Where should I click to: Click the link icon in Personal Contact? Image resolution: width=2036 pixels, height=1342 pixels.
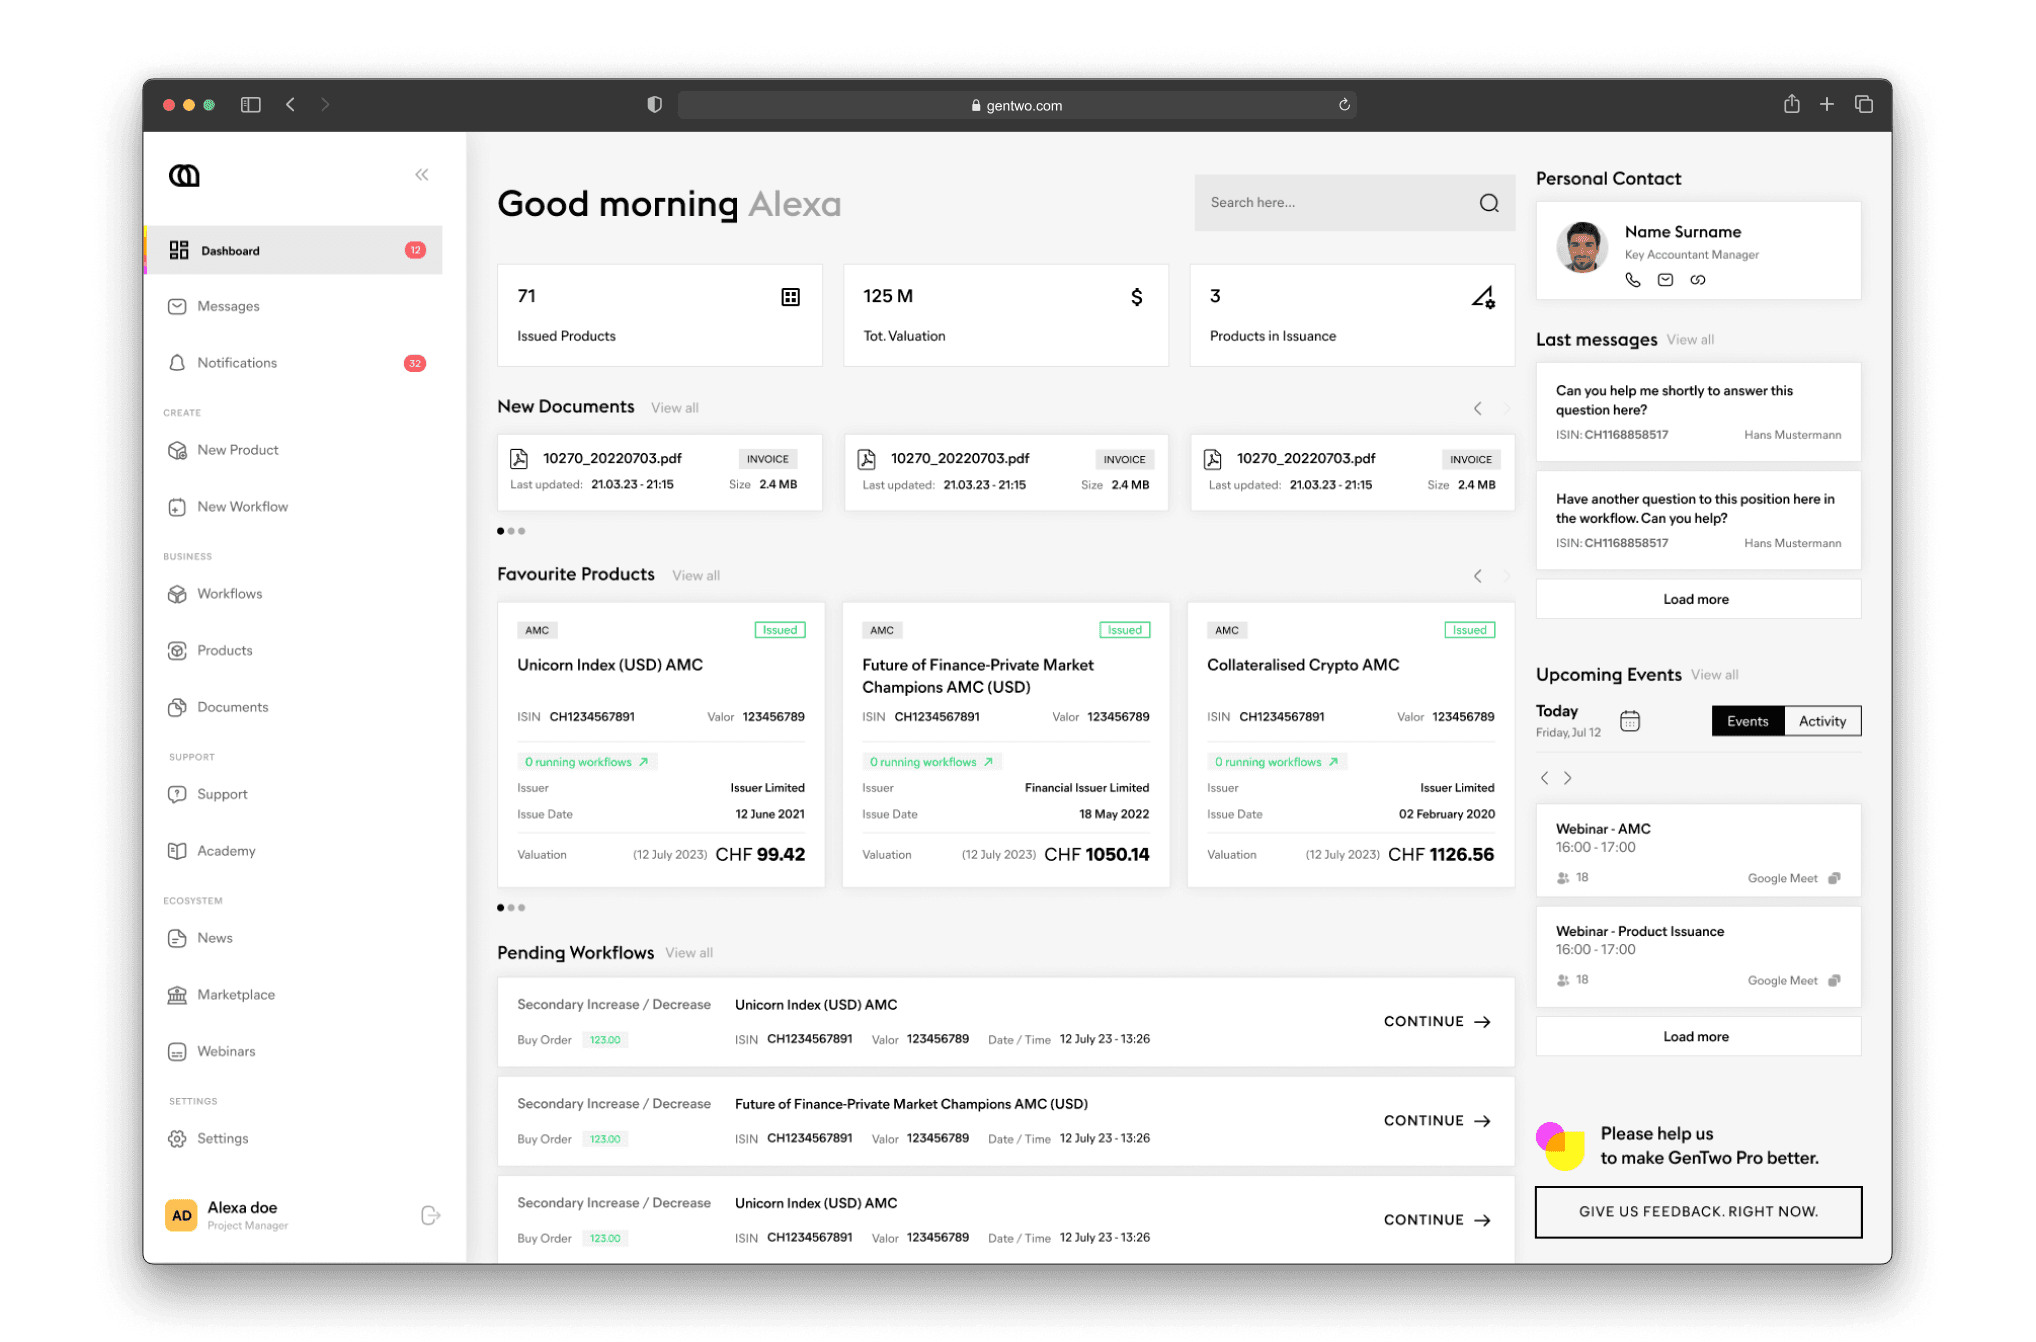point(1697,280)
